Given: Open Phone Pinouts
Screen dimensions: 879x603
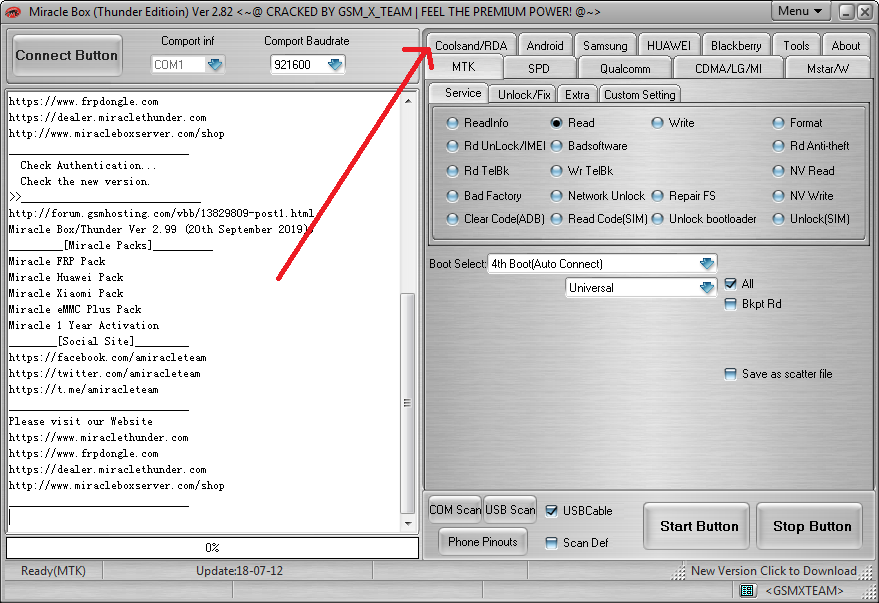Looking at the screenshot, I should (483, 542).
